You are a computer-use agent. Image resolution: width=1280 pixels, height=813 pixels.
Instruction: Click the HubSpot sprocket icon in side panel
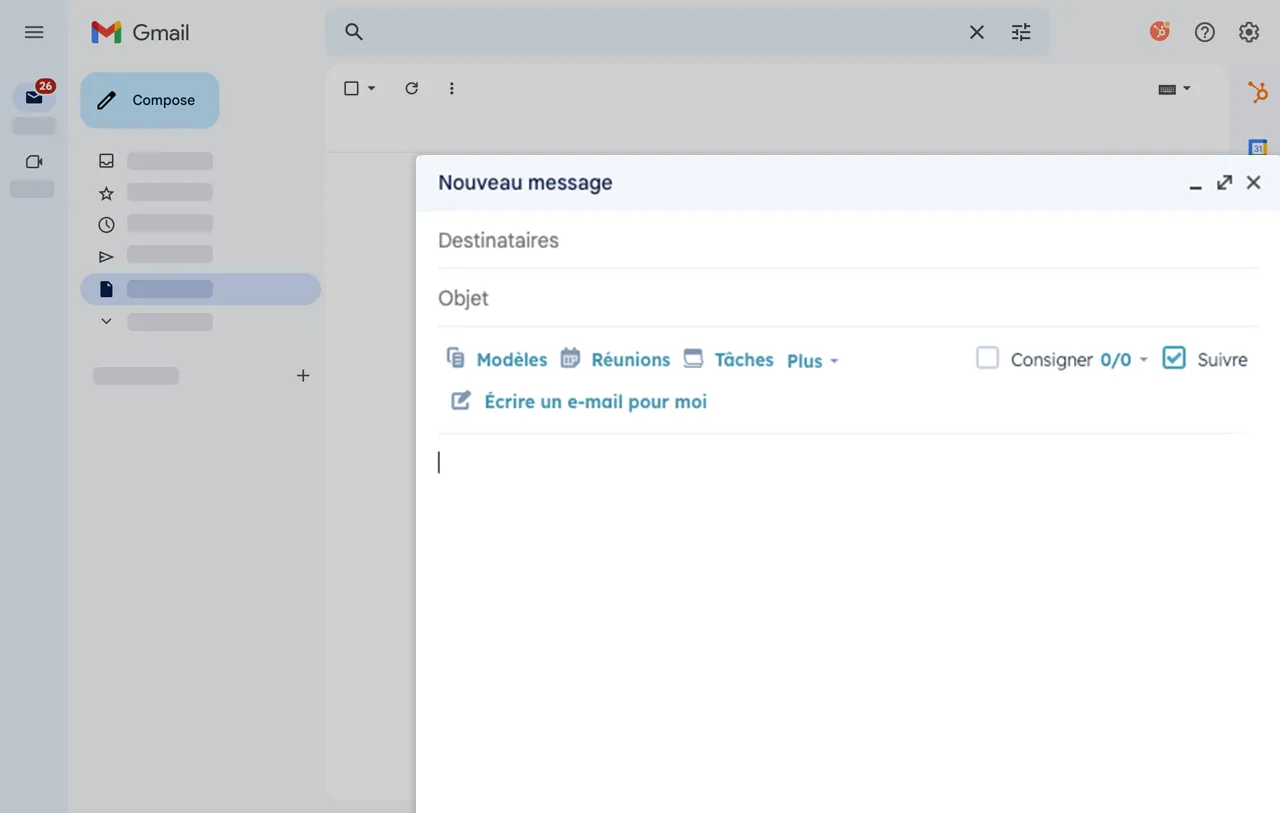point(1257,93)
